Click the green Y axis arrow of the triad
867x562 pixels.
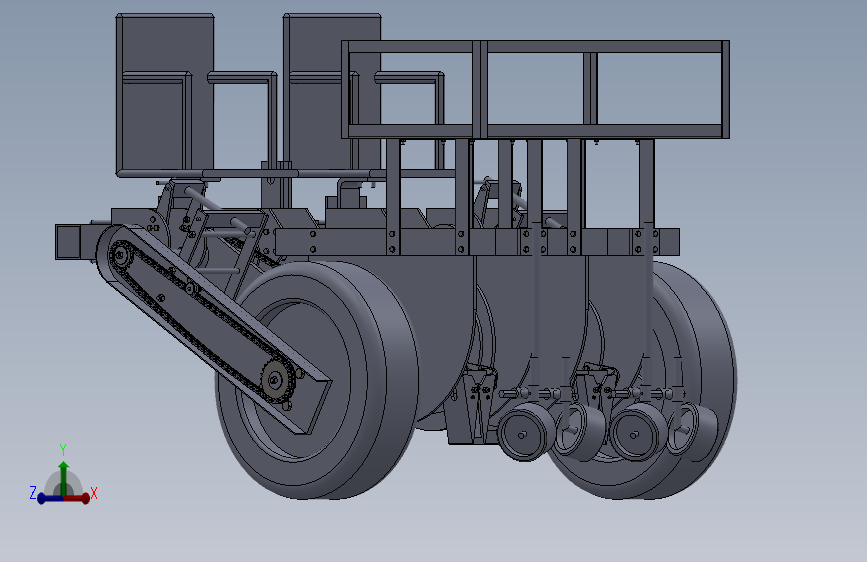[x=63, y=478]
